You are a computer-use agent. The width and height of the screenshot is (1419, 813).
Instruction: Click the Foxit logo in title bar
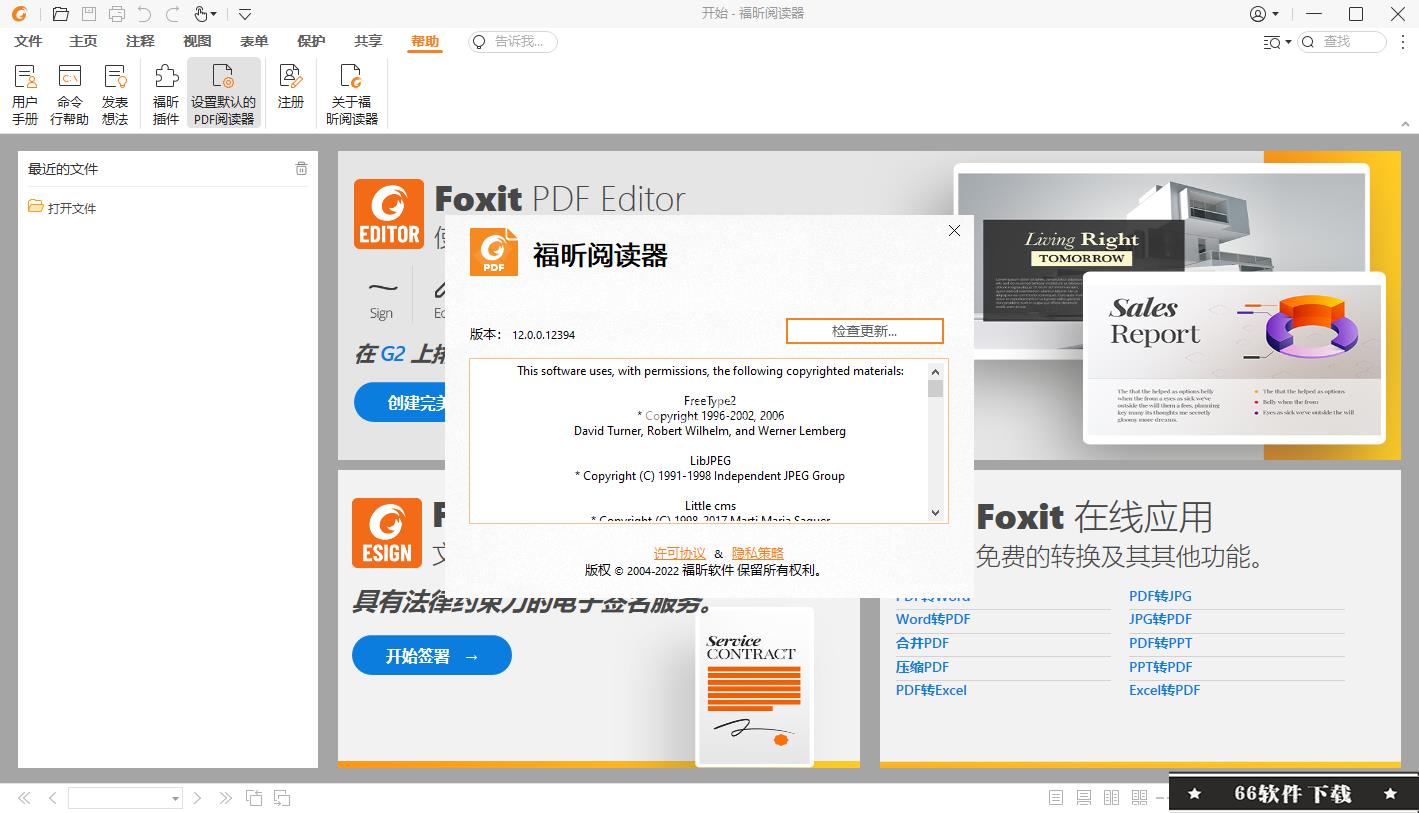pyautogui.click(x=20, y=14)
